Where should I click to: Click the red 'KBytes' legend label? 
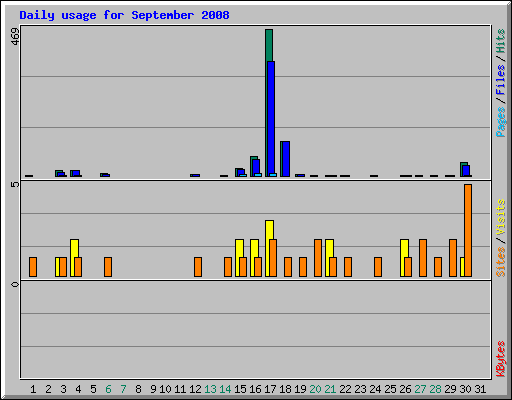click(500, 359)
